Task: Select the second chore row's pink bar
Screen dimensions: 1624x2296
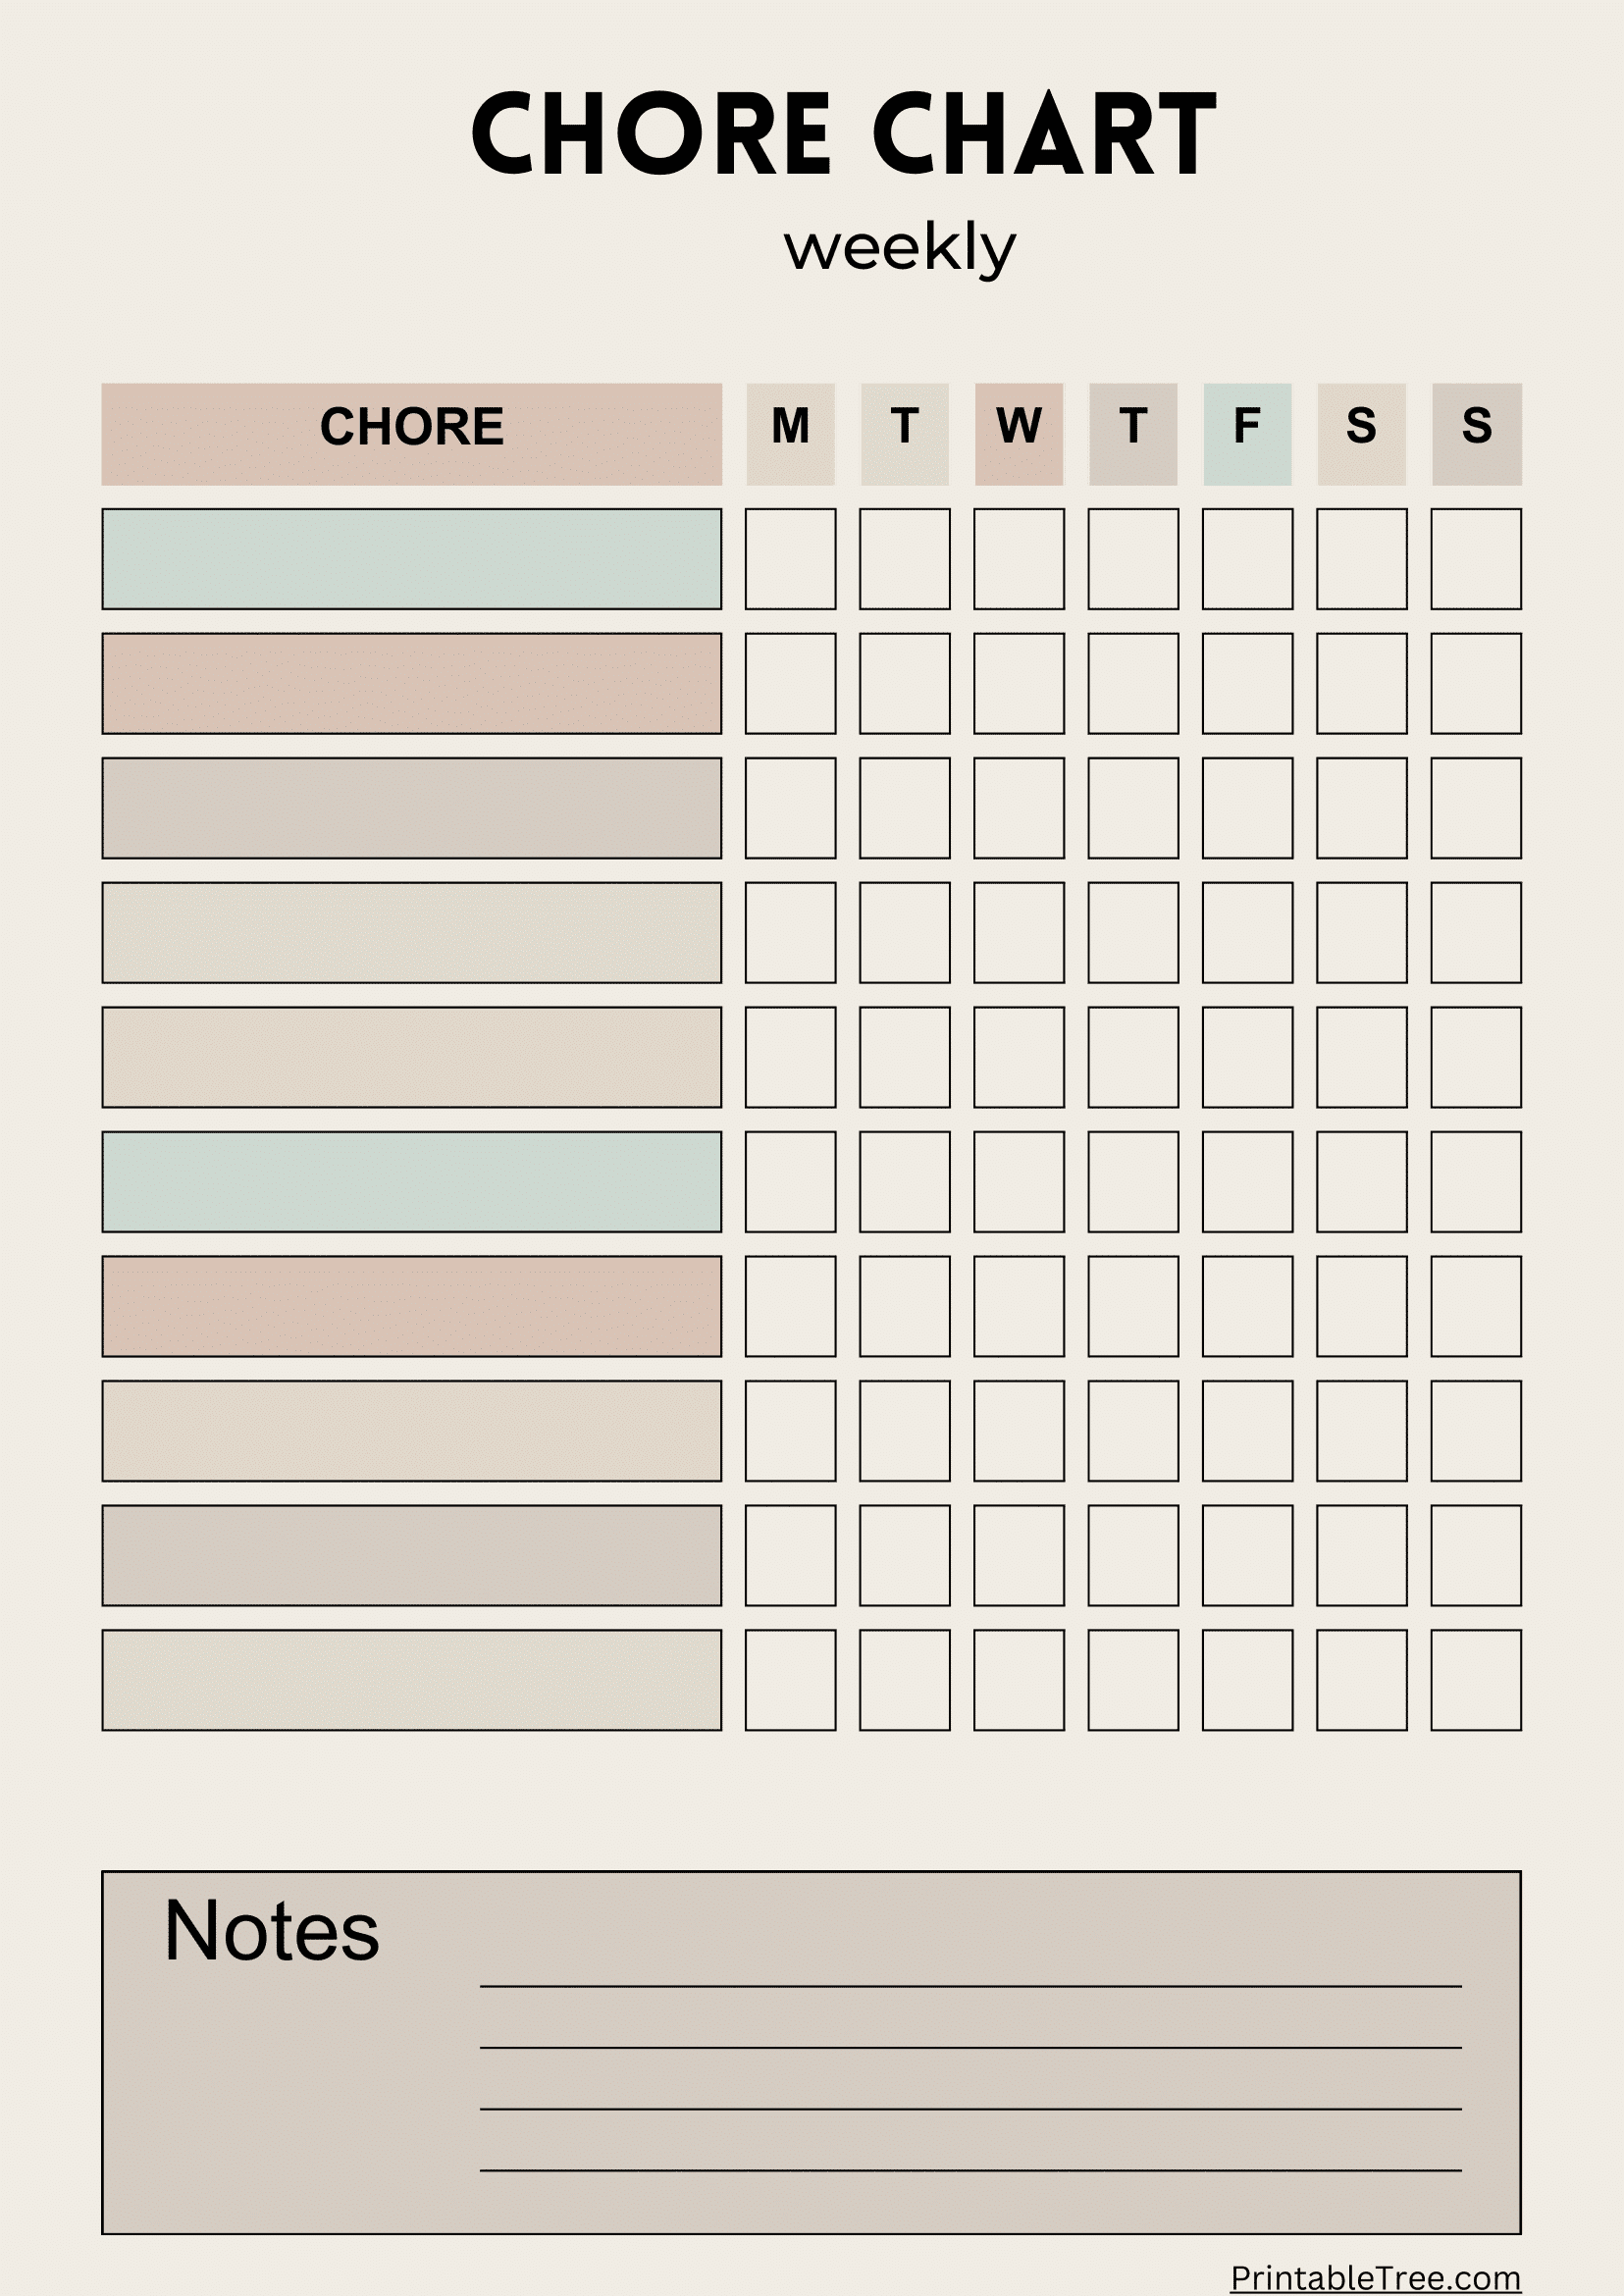Action: [x=411, y=683]
